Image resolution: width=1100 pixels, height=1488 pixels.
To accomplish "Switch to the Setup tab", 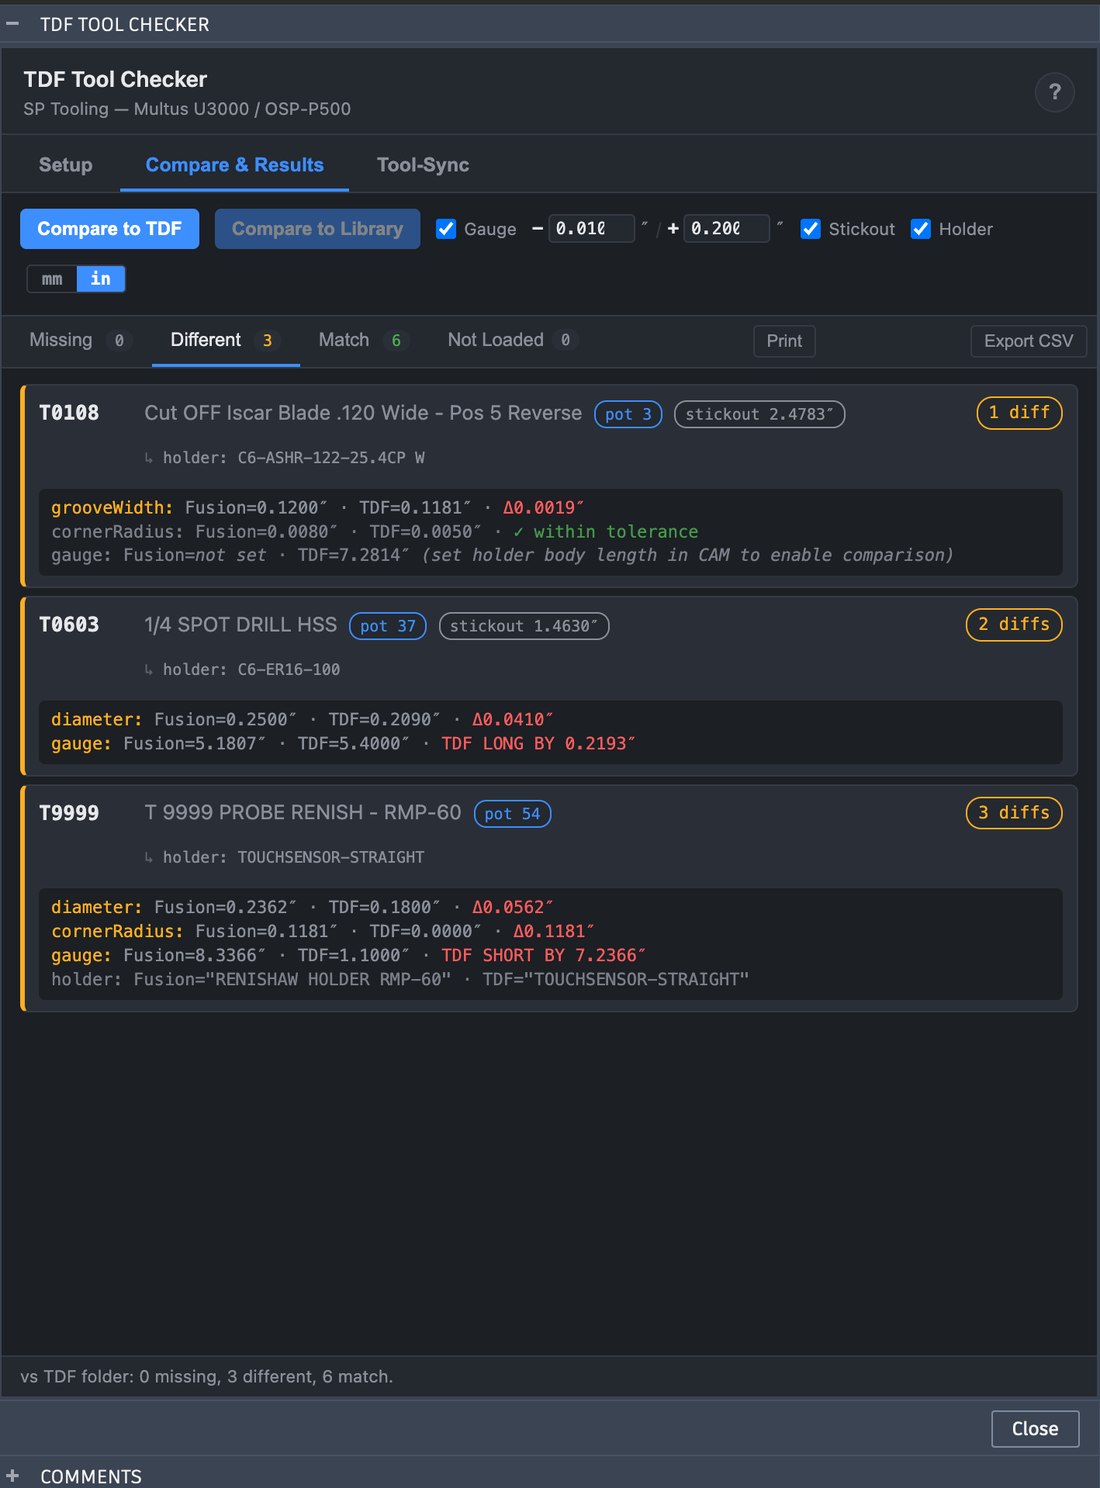I will 65,165.
